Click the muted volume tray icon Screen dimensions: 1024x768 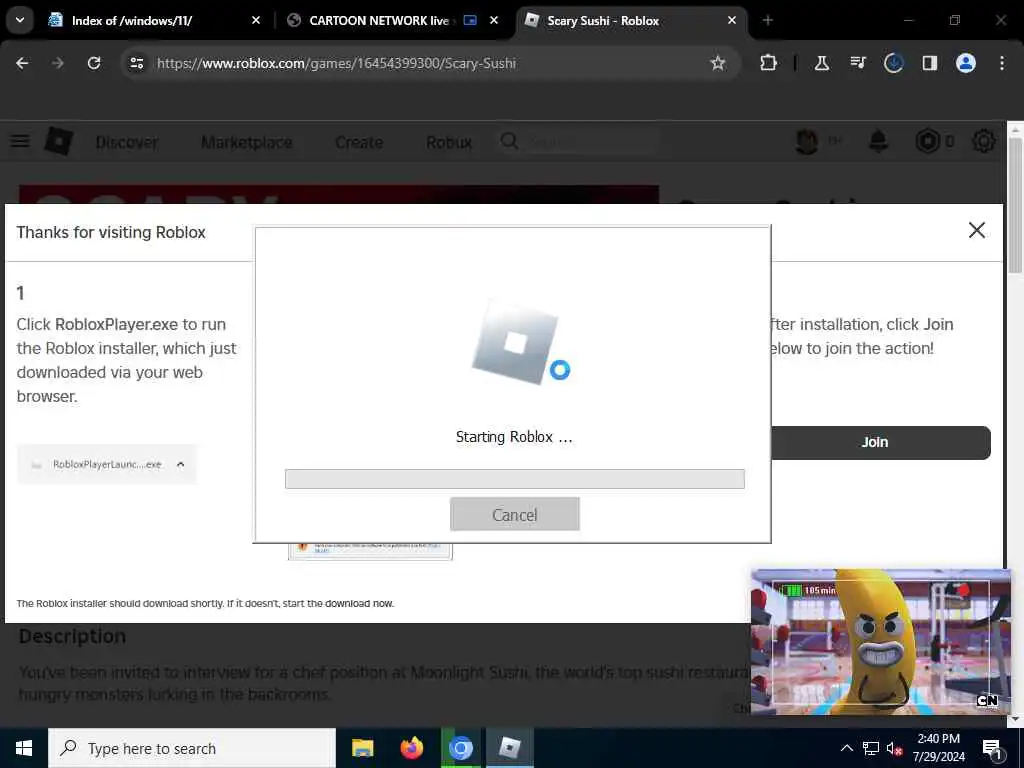click(x=894, y=748)
